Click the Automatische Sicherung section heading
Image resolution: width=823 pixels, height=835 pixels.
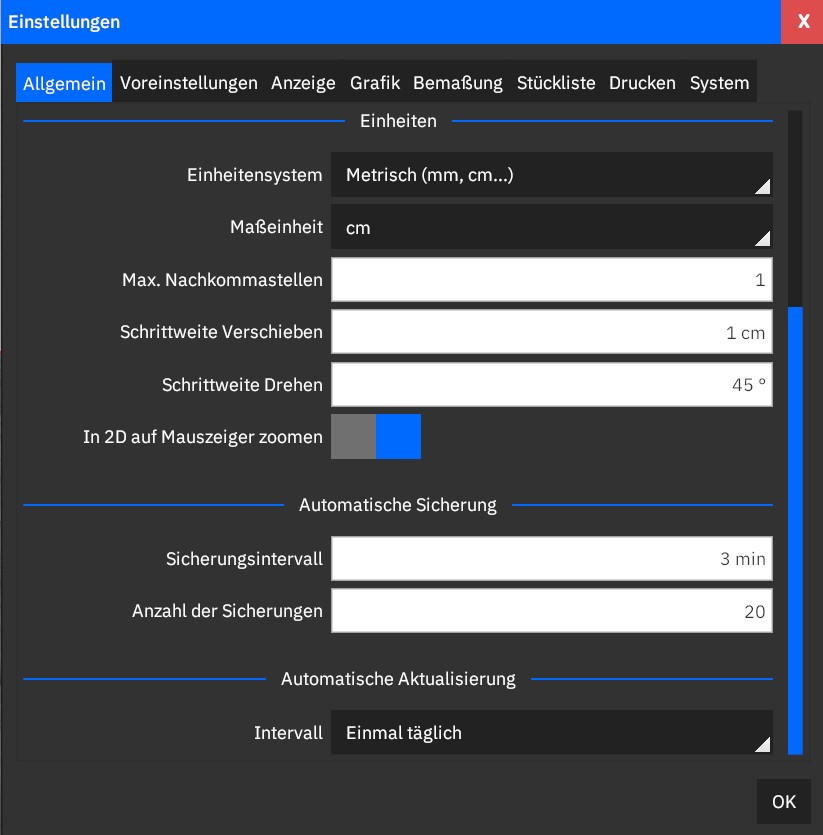point(398,504)
